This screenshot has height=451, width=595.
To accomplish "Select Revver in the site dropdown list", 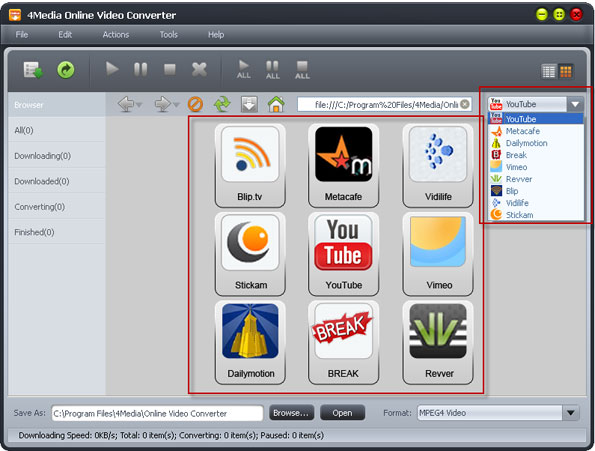I will (x=536, y=179).
